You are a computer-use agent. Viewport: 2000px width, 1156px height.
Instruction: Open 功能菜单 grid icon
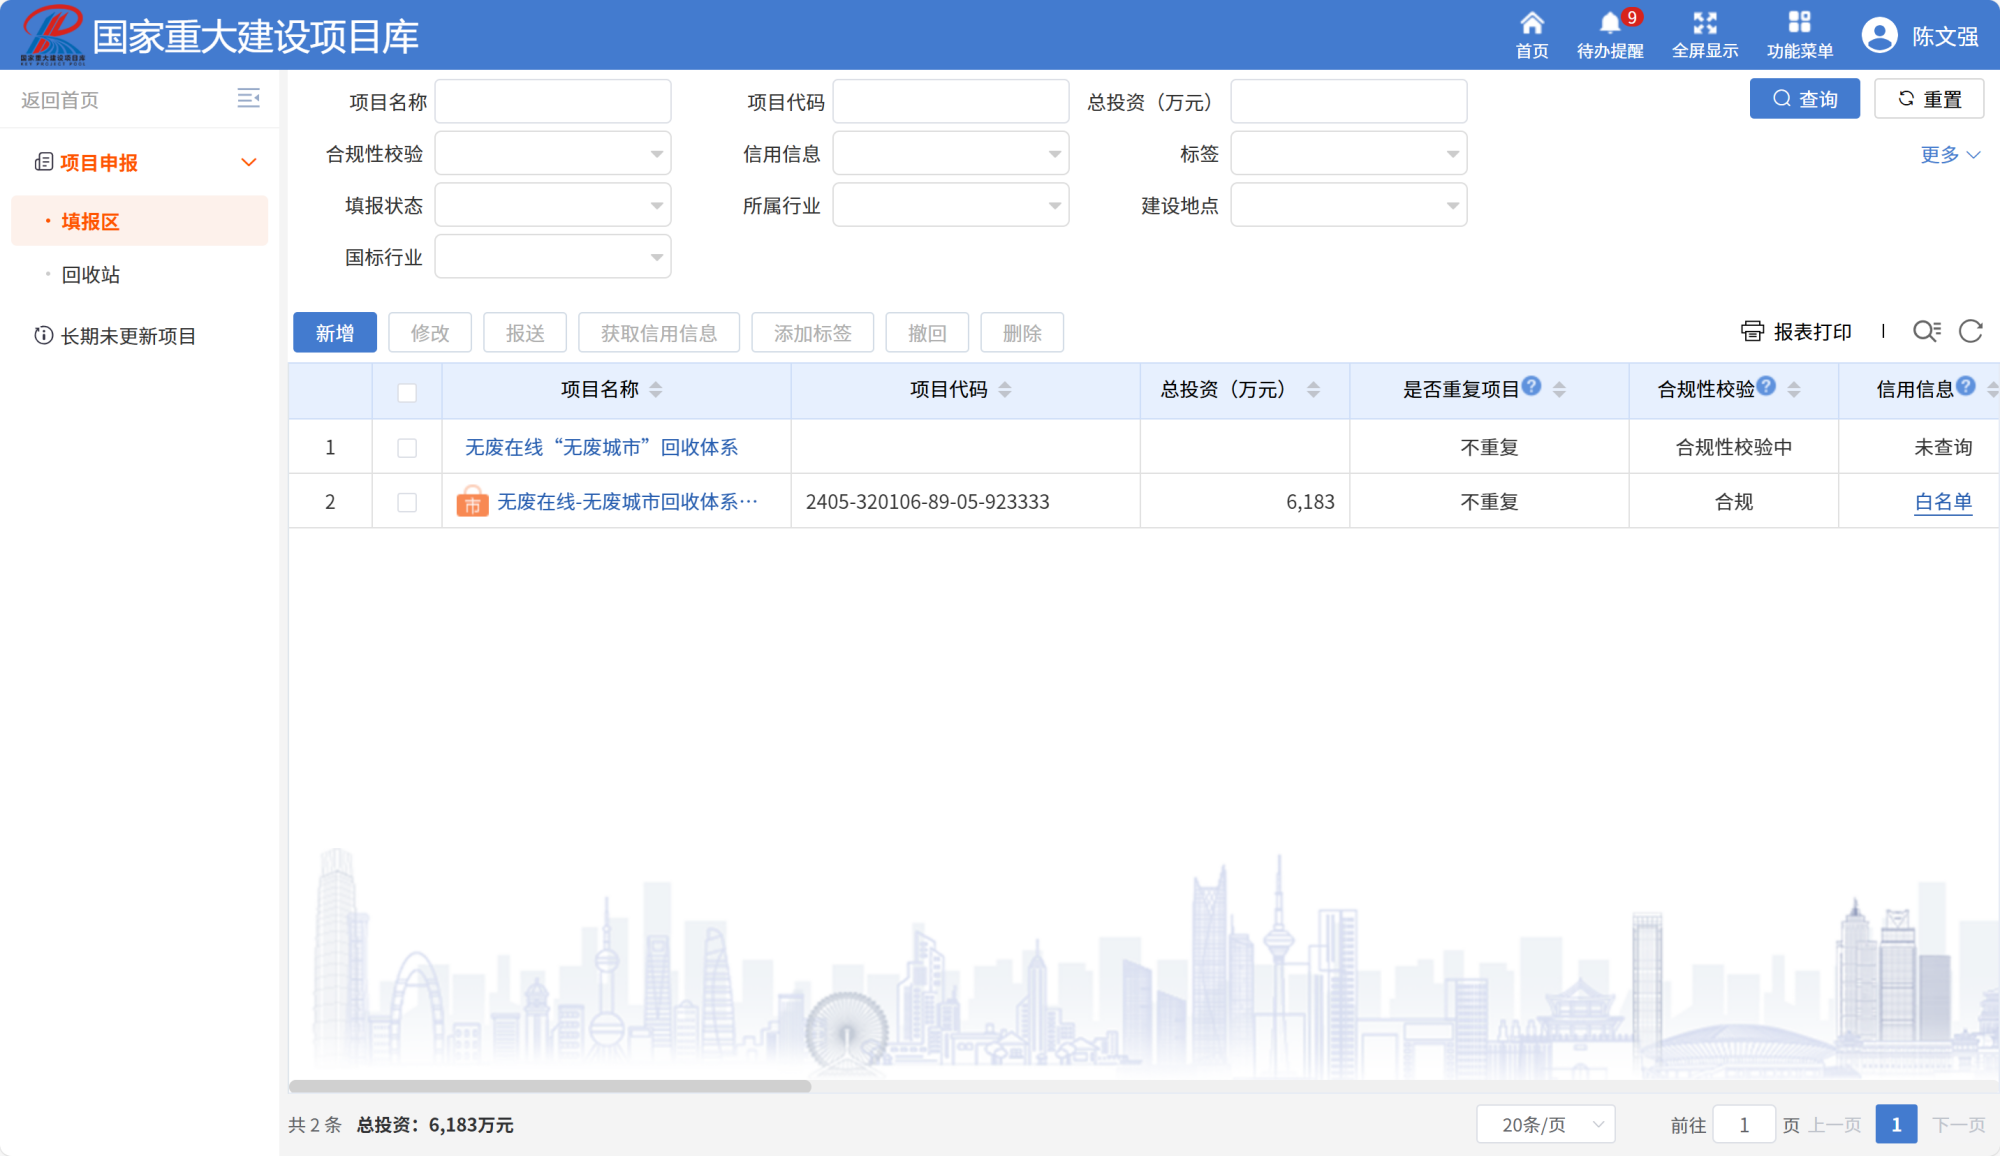(1799, 23)
